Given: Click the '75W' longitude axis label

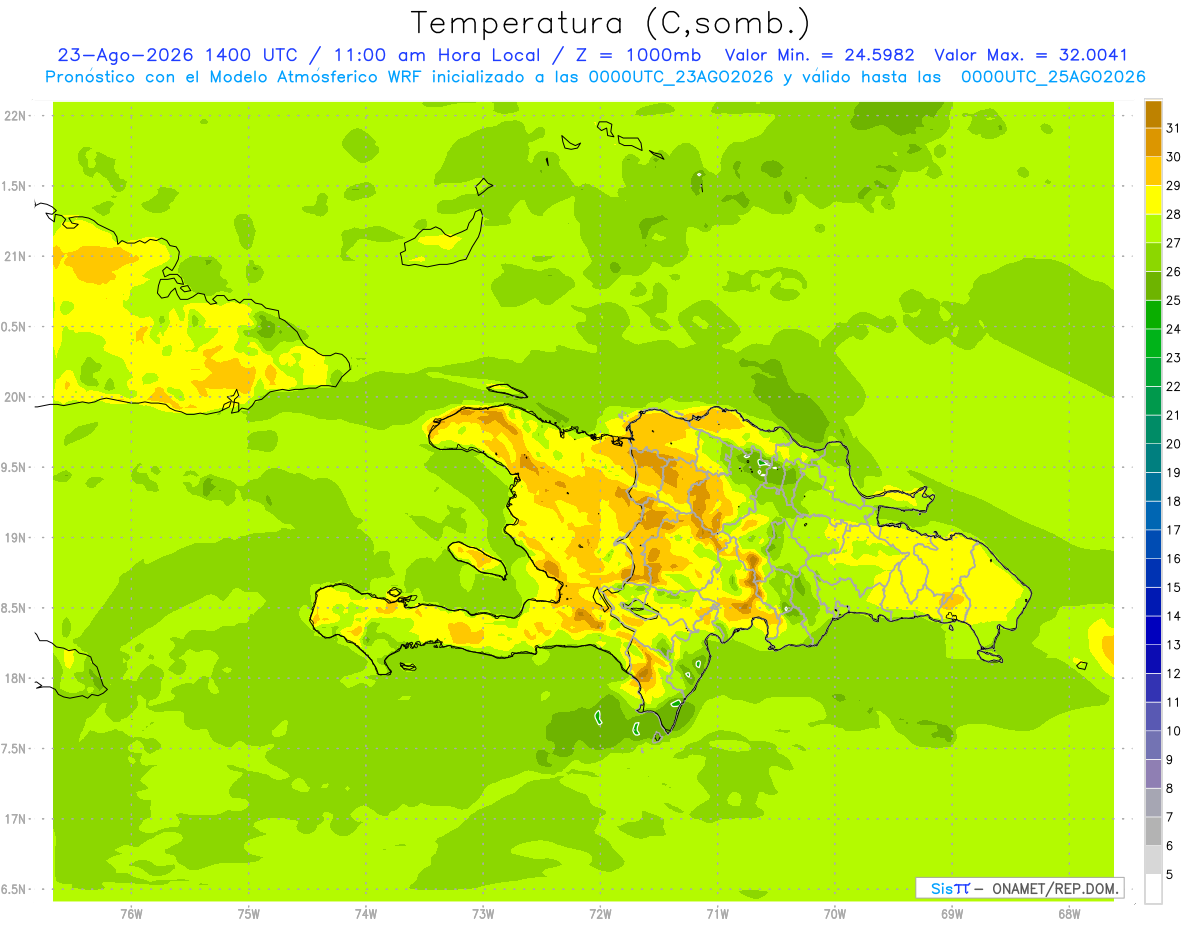Looking at the screenshot, I should [x=249, y=914].
